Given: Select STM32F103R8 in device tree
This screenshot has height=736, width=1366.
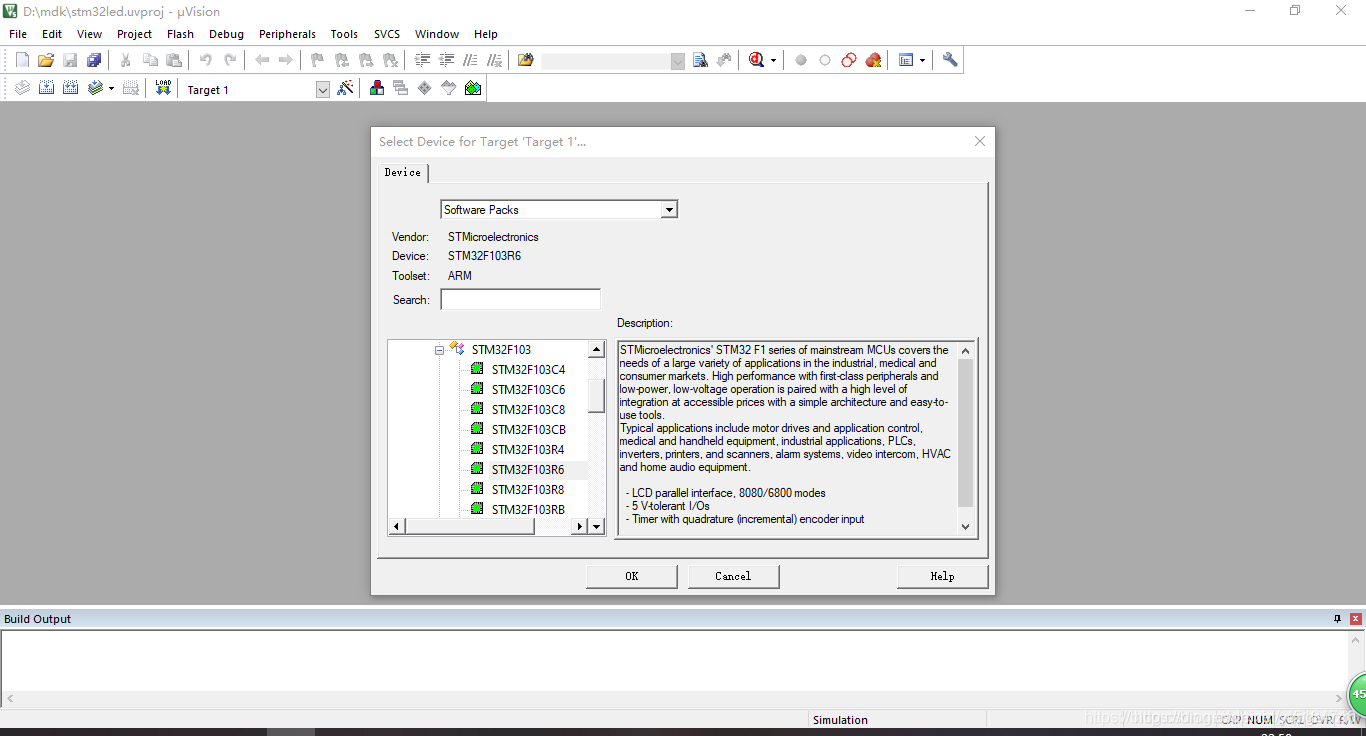Looking at the screenshot, I should (528, 489).
